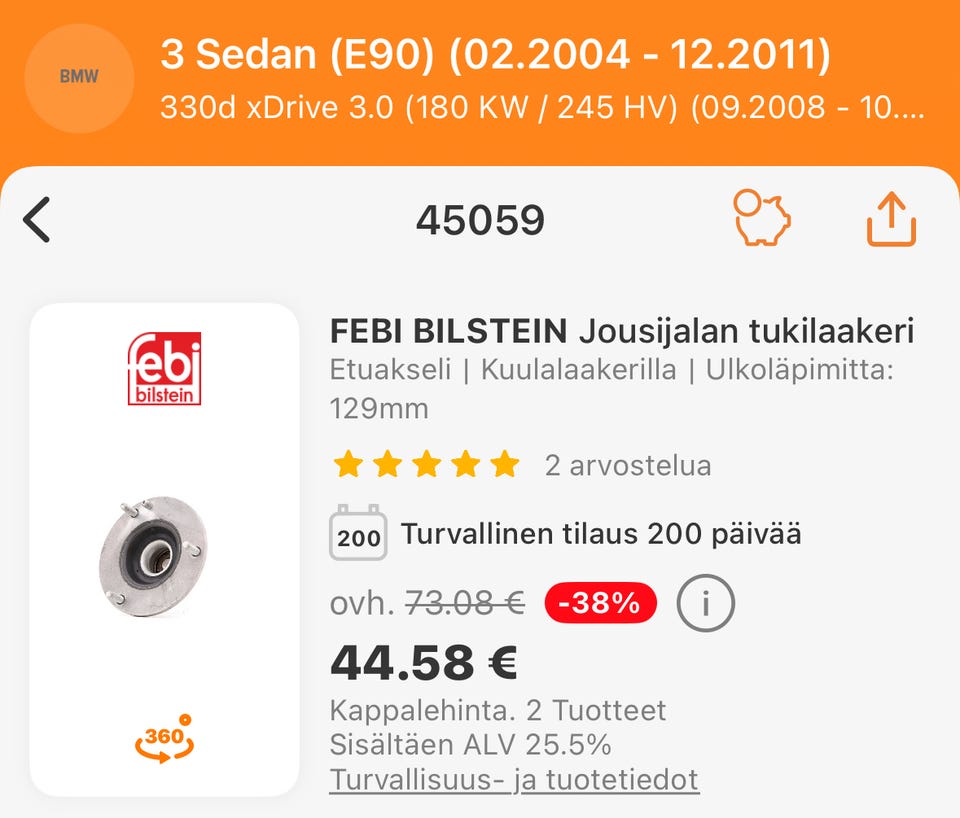This screenshot has width=960, height=818.
Task: Tap the BMW brand logo circle
Action: coord(79,77)
